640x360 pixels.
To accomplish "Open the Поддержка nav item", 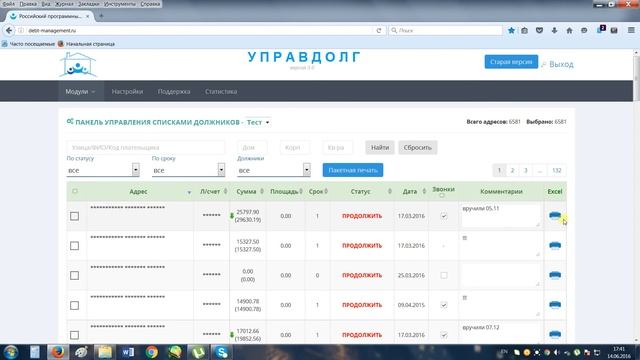I will (x=174, y=91).
